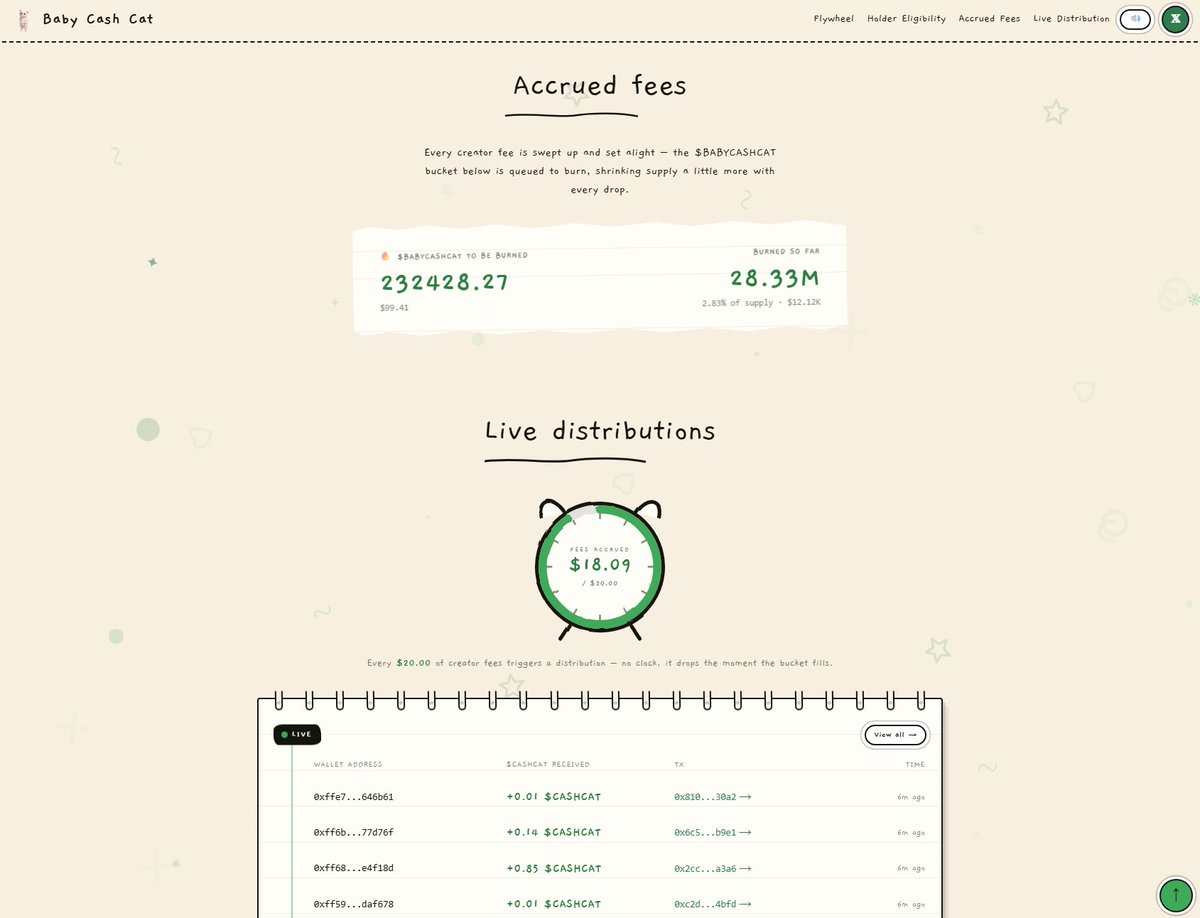Select wallet address 0xff68...e4f18d

[353, 868]
